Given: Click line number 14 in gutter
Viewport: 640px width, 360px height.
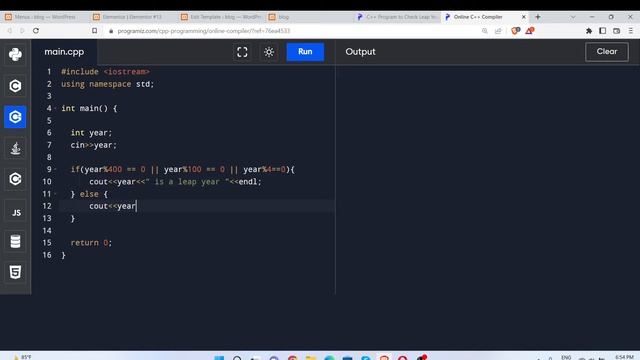Looking at the screenshot, I should coord(47,230).
